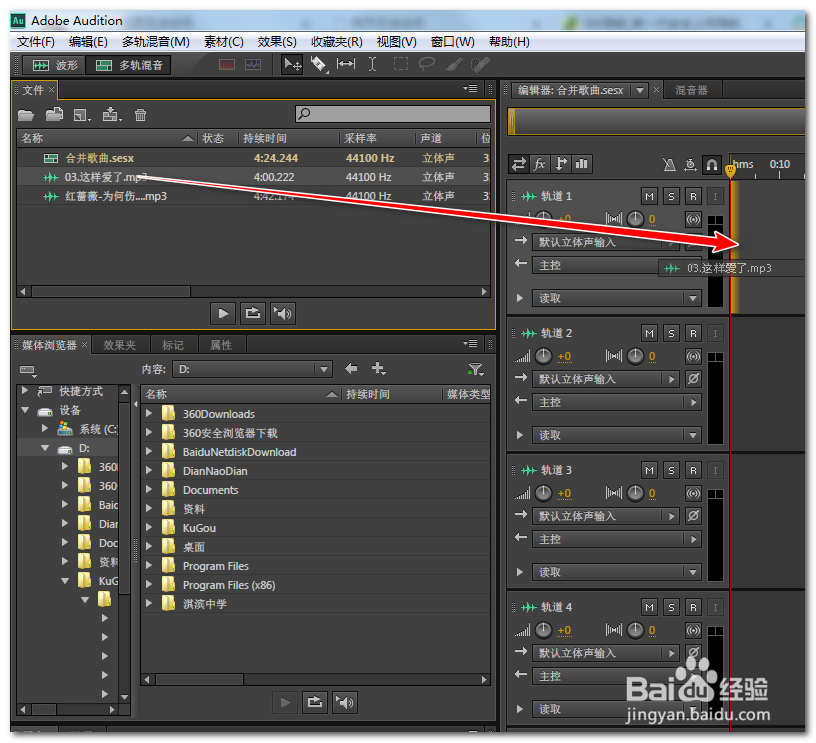816x743 pixels.
Task: Open the editor session dropdown
Action: tap(640, 91)
